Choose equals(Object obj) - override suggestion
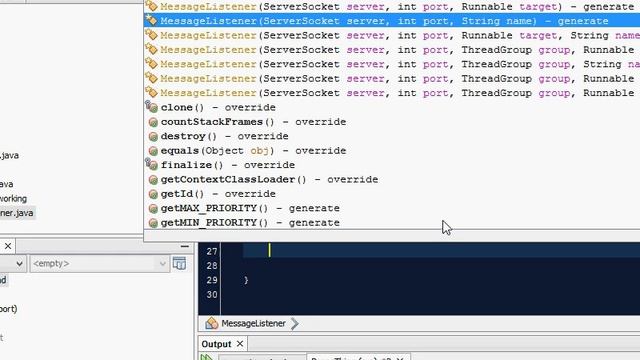 [392, 151]
